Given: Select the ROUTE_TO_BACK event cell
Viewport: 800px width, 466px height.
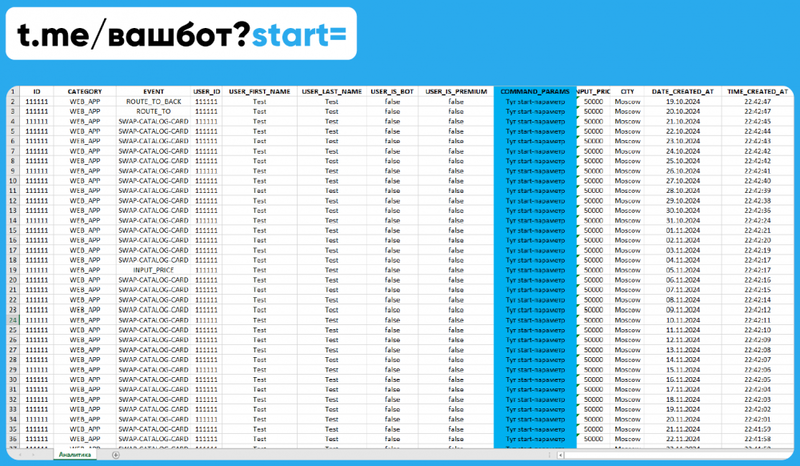Looking at the screenshot, I should (x=154, y=102).
